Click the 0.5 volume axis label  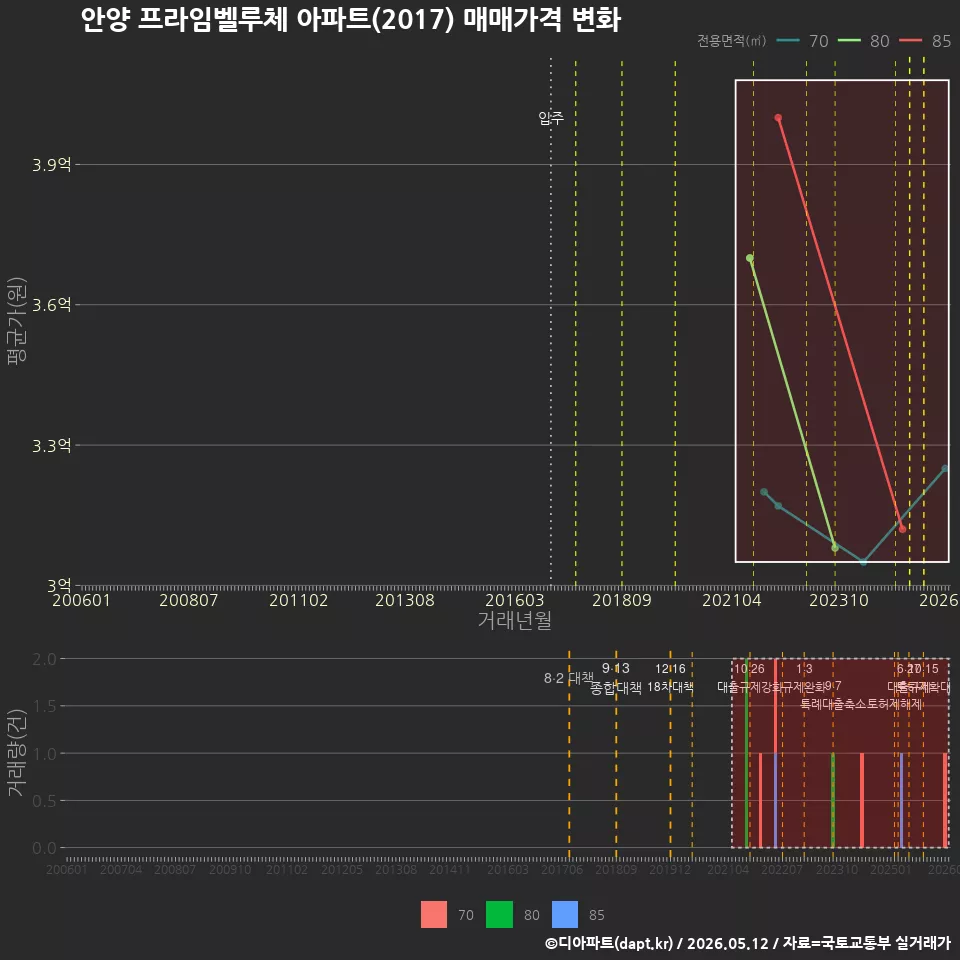click(44, 801)
